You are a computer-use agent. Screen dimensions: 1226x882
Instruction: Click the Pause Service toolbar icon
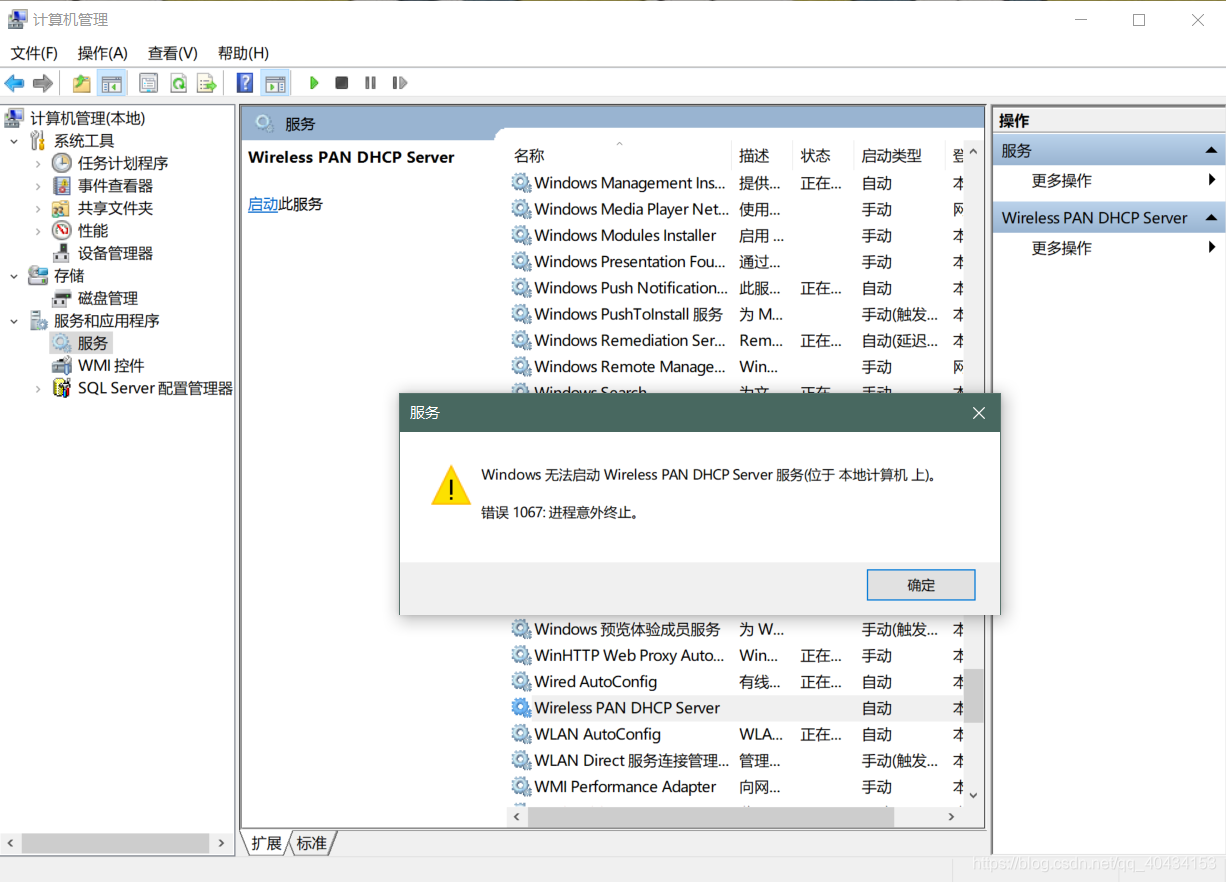pyautogui.click(x=370, y=83)
